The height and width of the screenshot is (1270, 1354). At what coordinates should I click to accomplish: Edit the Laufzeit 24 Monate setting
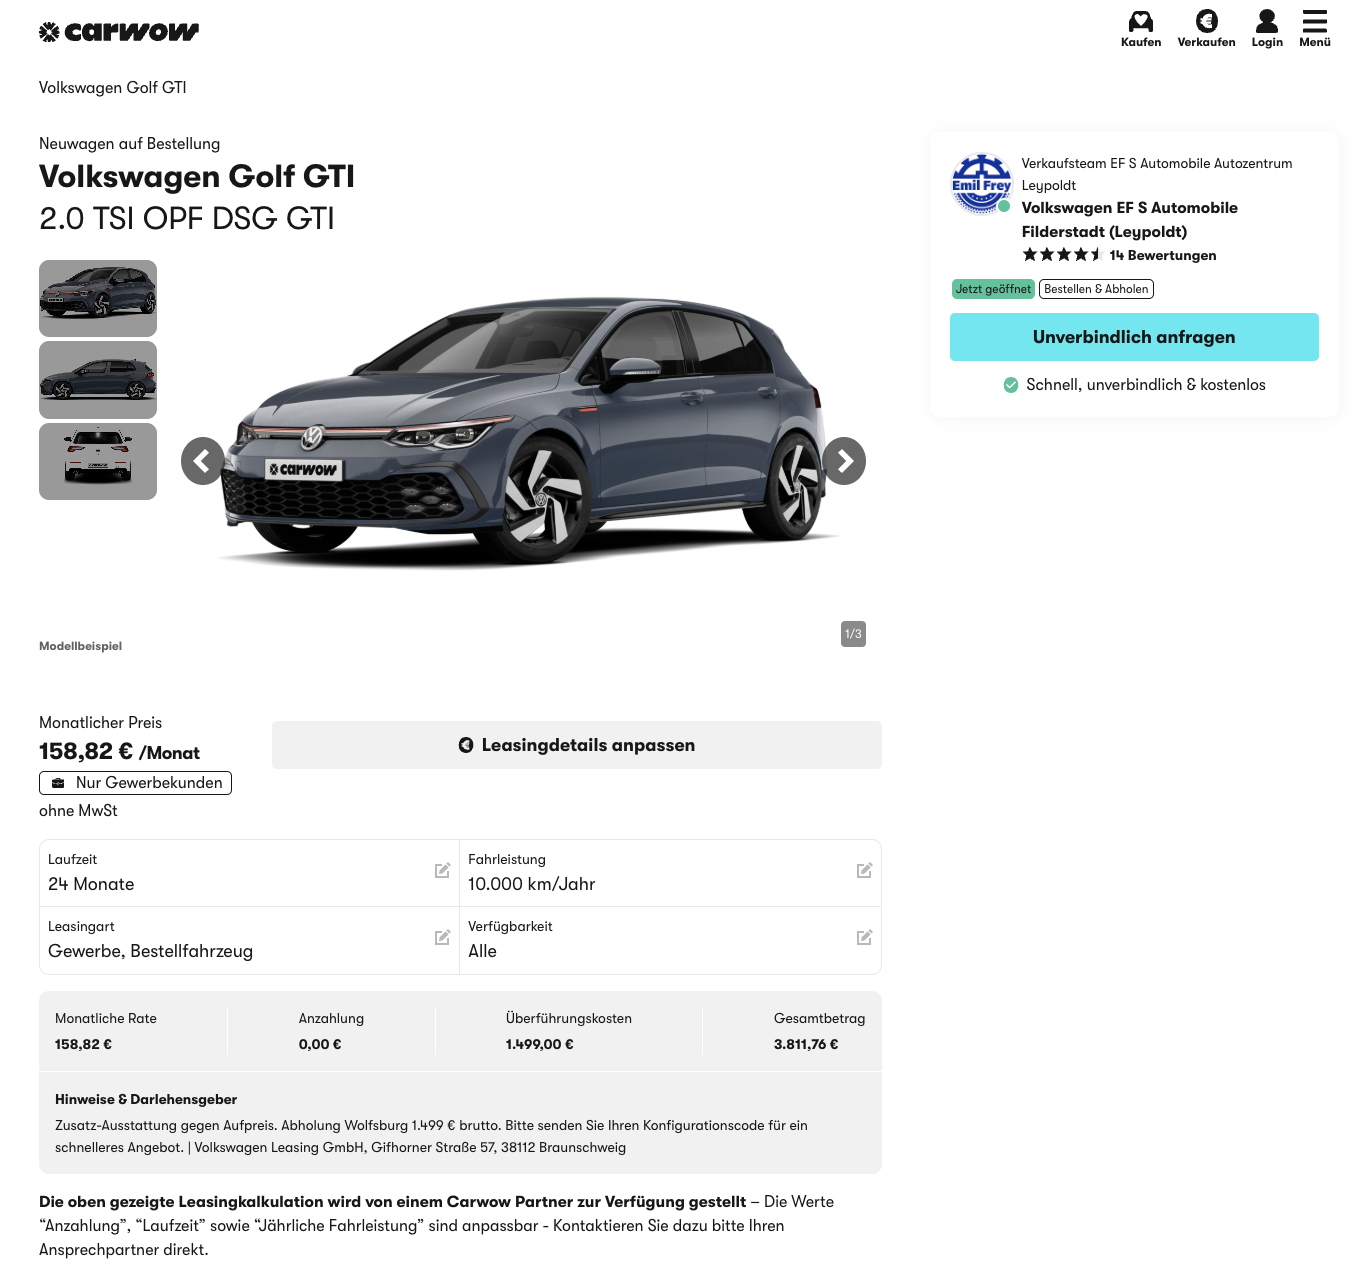442,871
